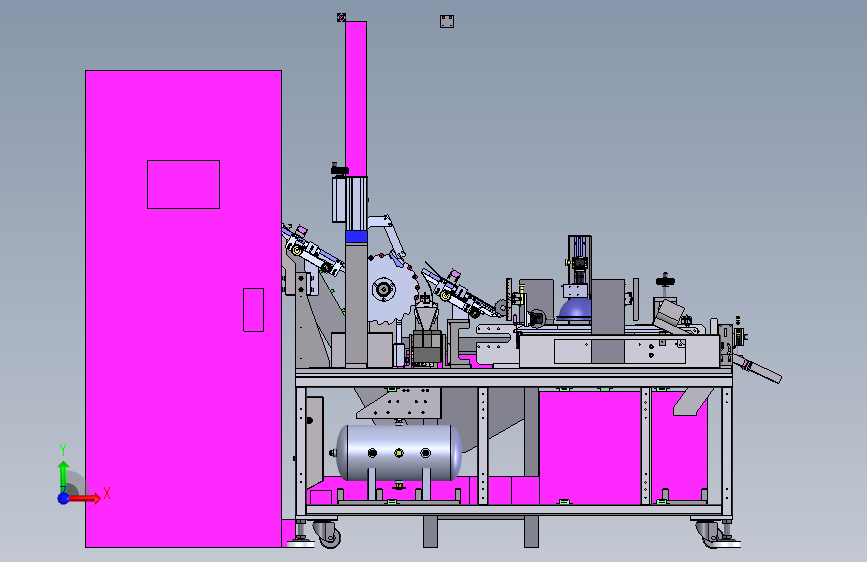Select the rectangular window on the magenta cabinet
This screenshot has height=562, width=867.
(184, 185)
